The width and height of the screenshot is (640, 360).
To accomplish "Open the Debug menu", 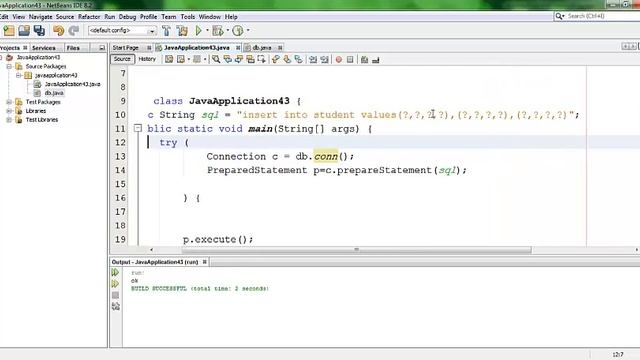I will (x=127, y=17).
